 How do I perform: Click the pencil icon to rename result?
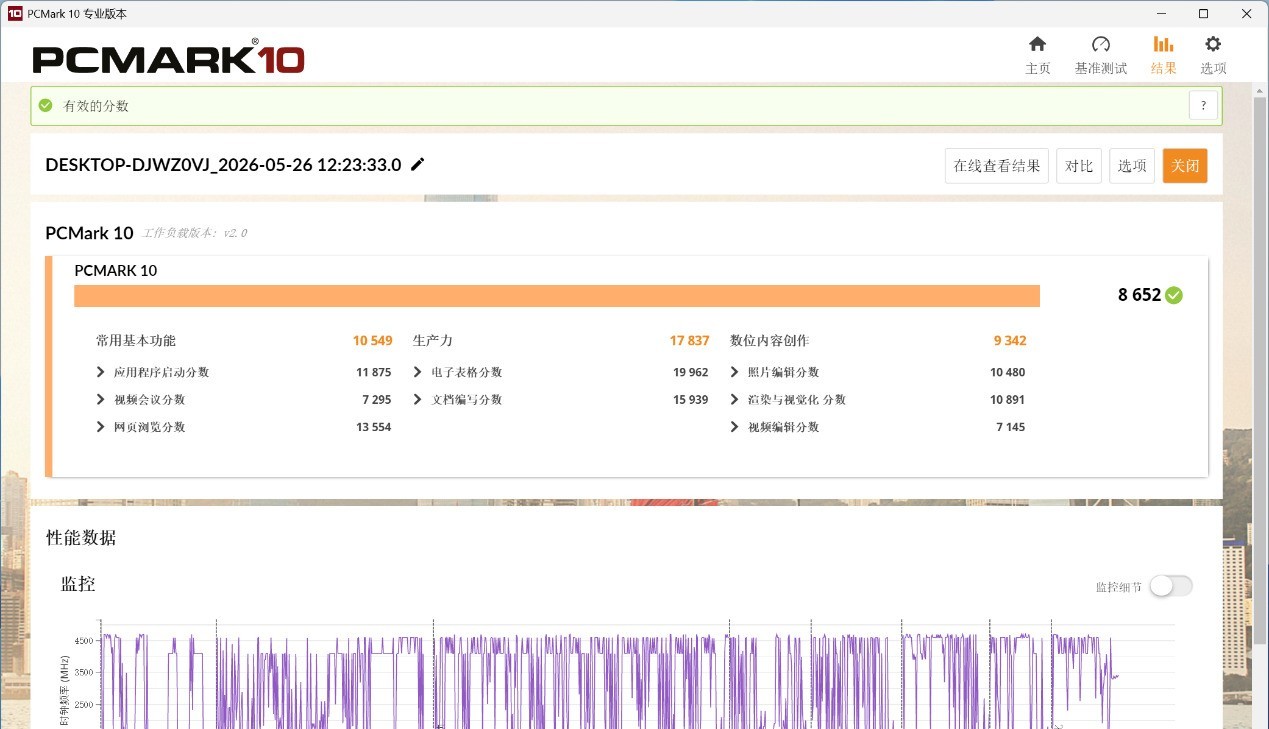pyautogui.click(x=418, y=165)
